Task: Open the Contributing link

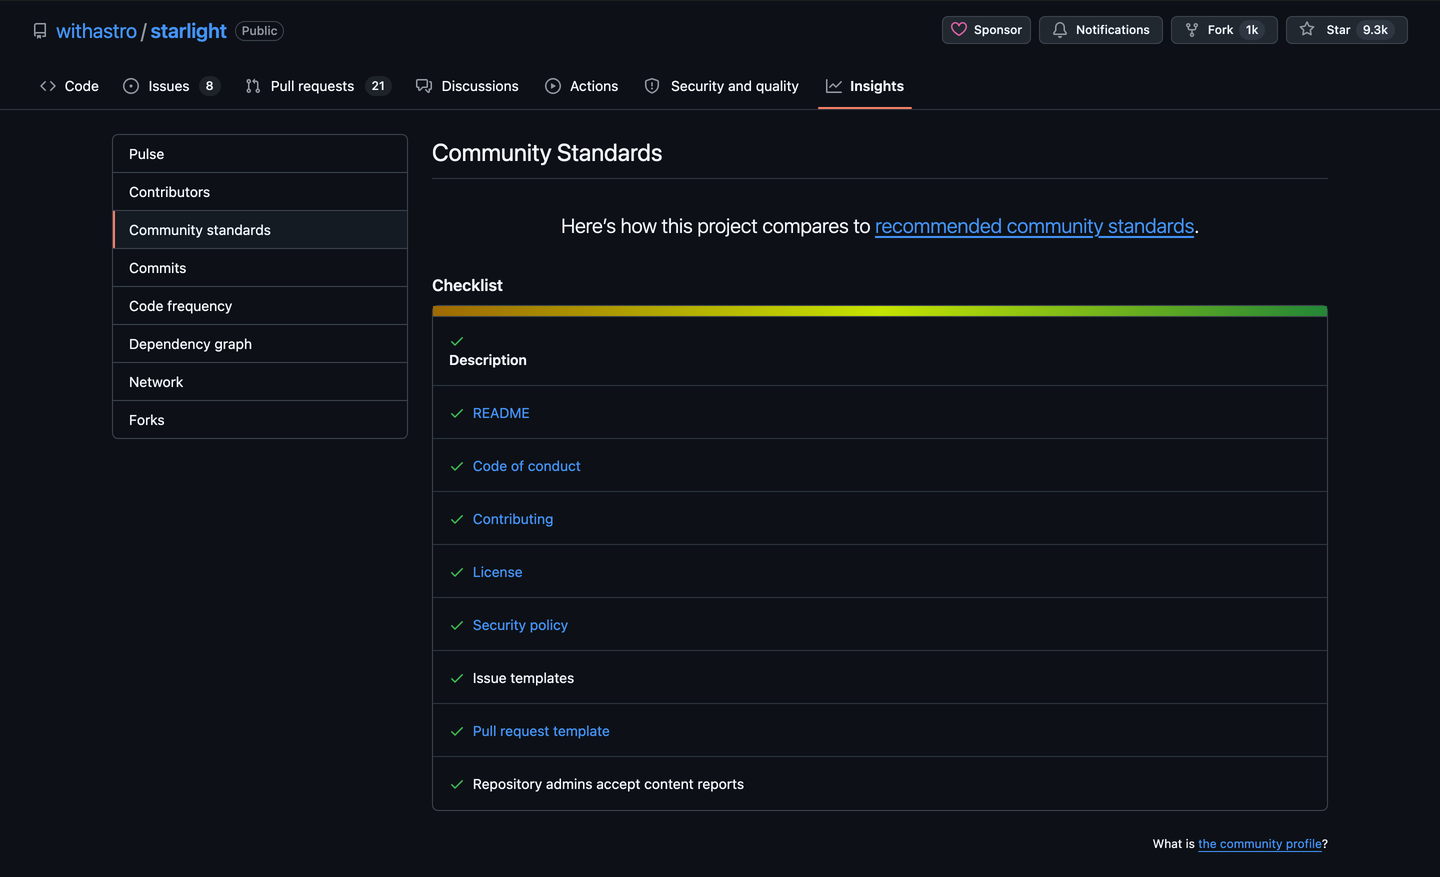Action: [513, 519]
